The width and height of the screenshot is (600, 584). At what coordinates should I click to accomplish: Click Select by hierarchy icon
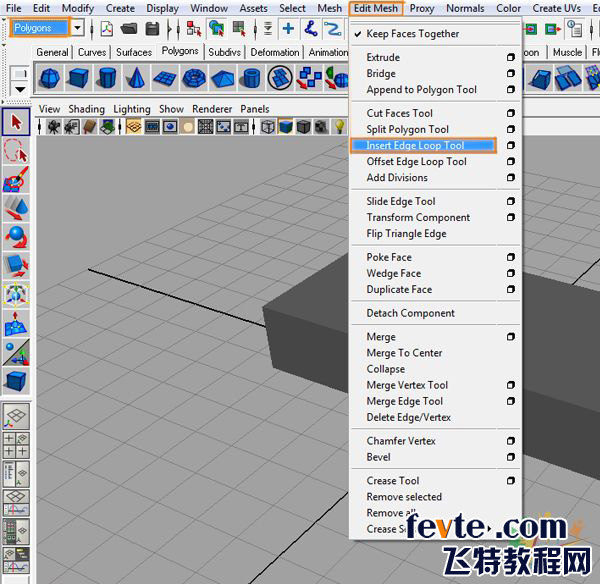(x=194, y=29)
